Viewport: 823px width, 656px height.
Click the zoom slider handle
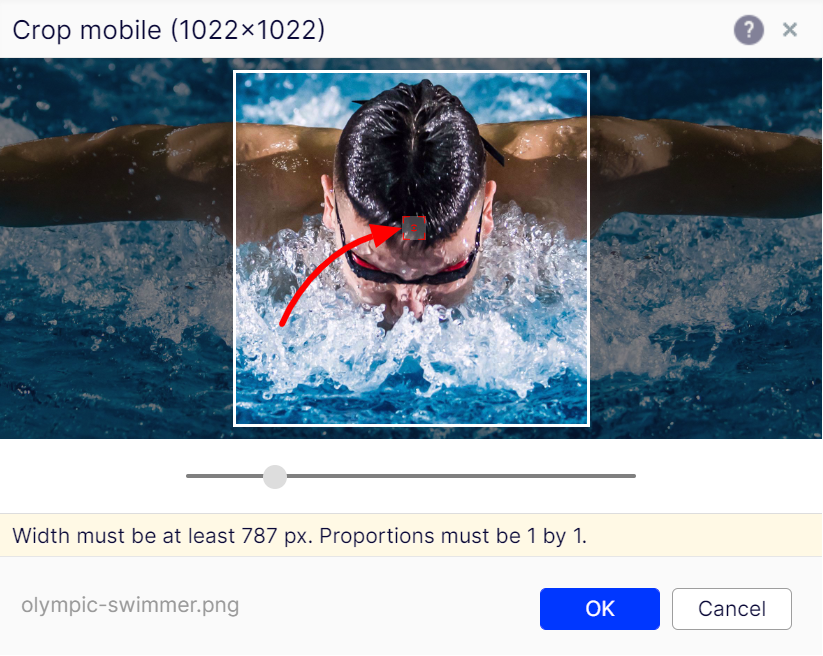click(275, 477)
